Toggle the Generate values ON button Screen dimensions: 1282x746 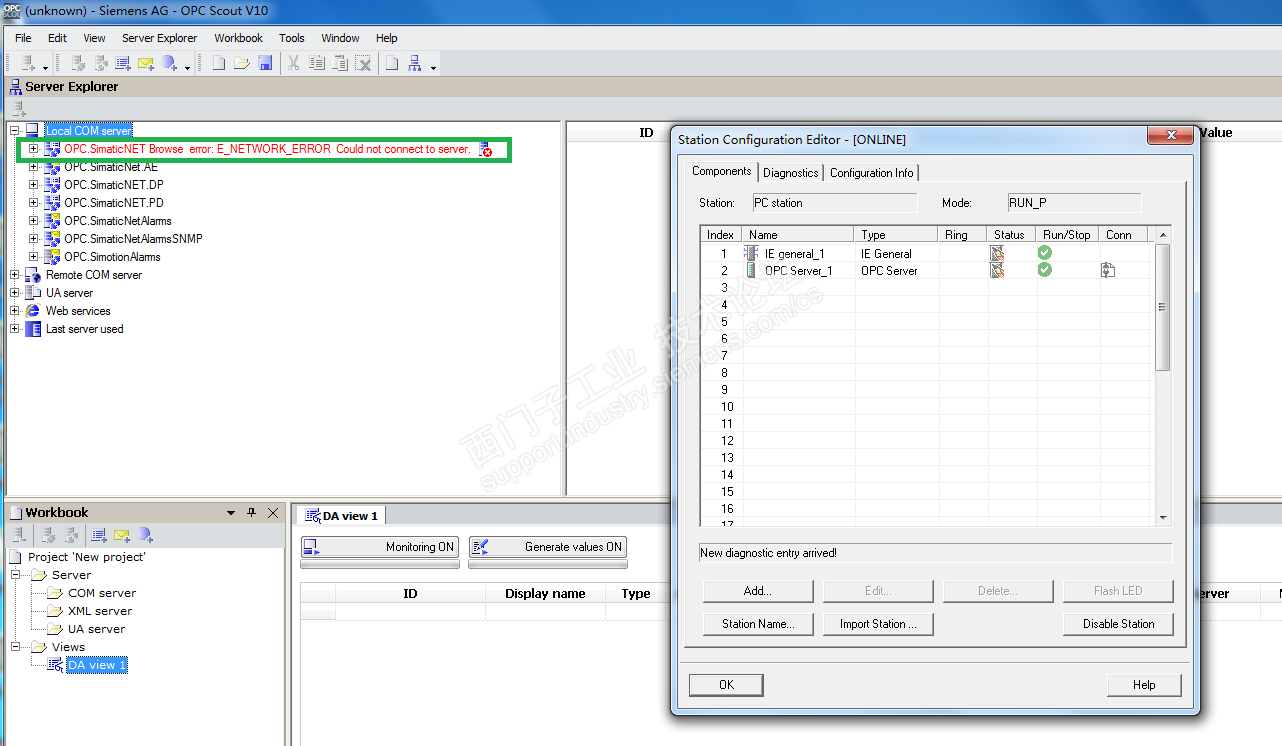click(x=548, y=547)
